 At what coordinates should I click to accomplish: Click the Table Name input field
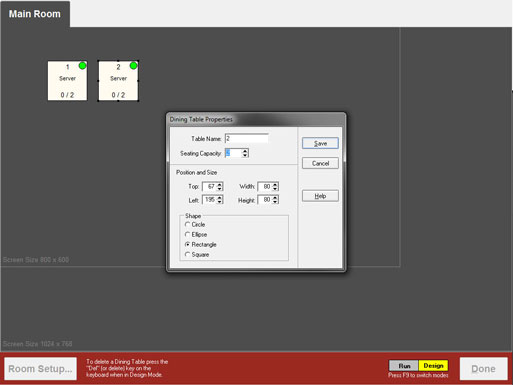247,139
